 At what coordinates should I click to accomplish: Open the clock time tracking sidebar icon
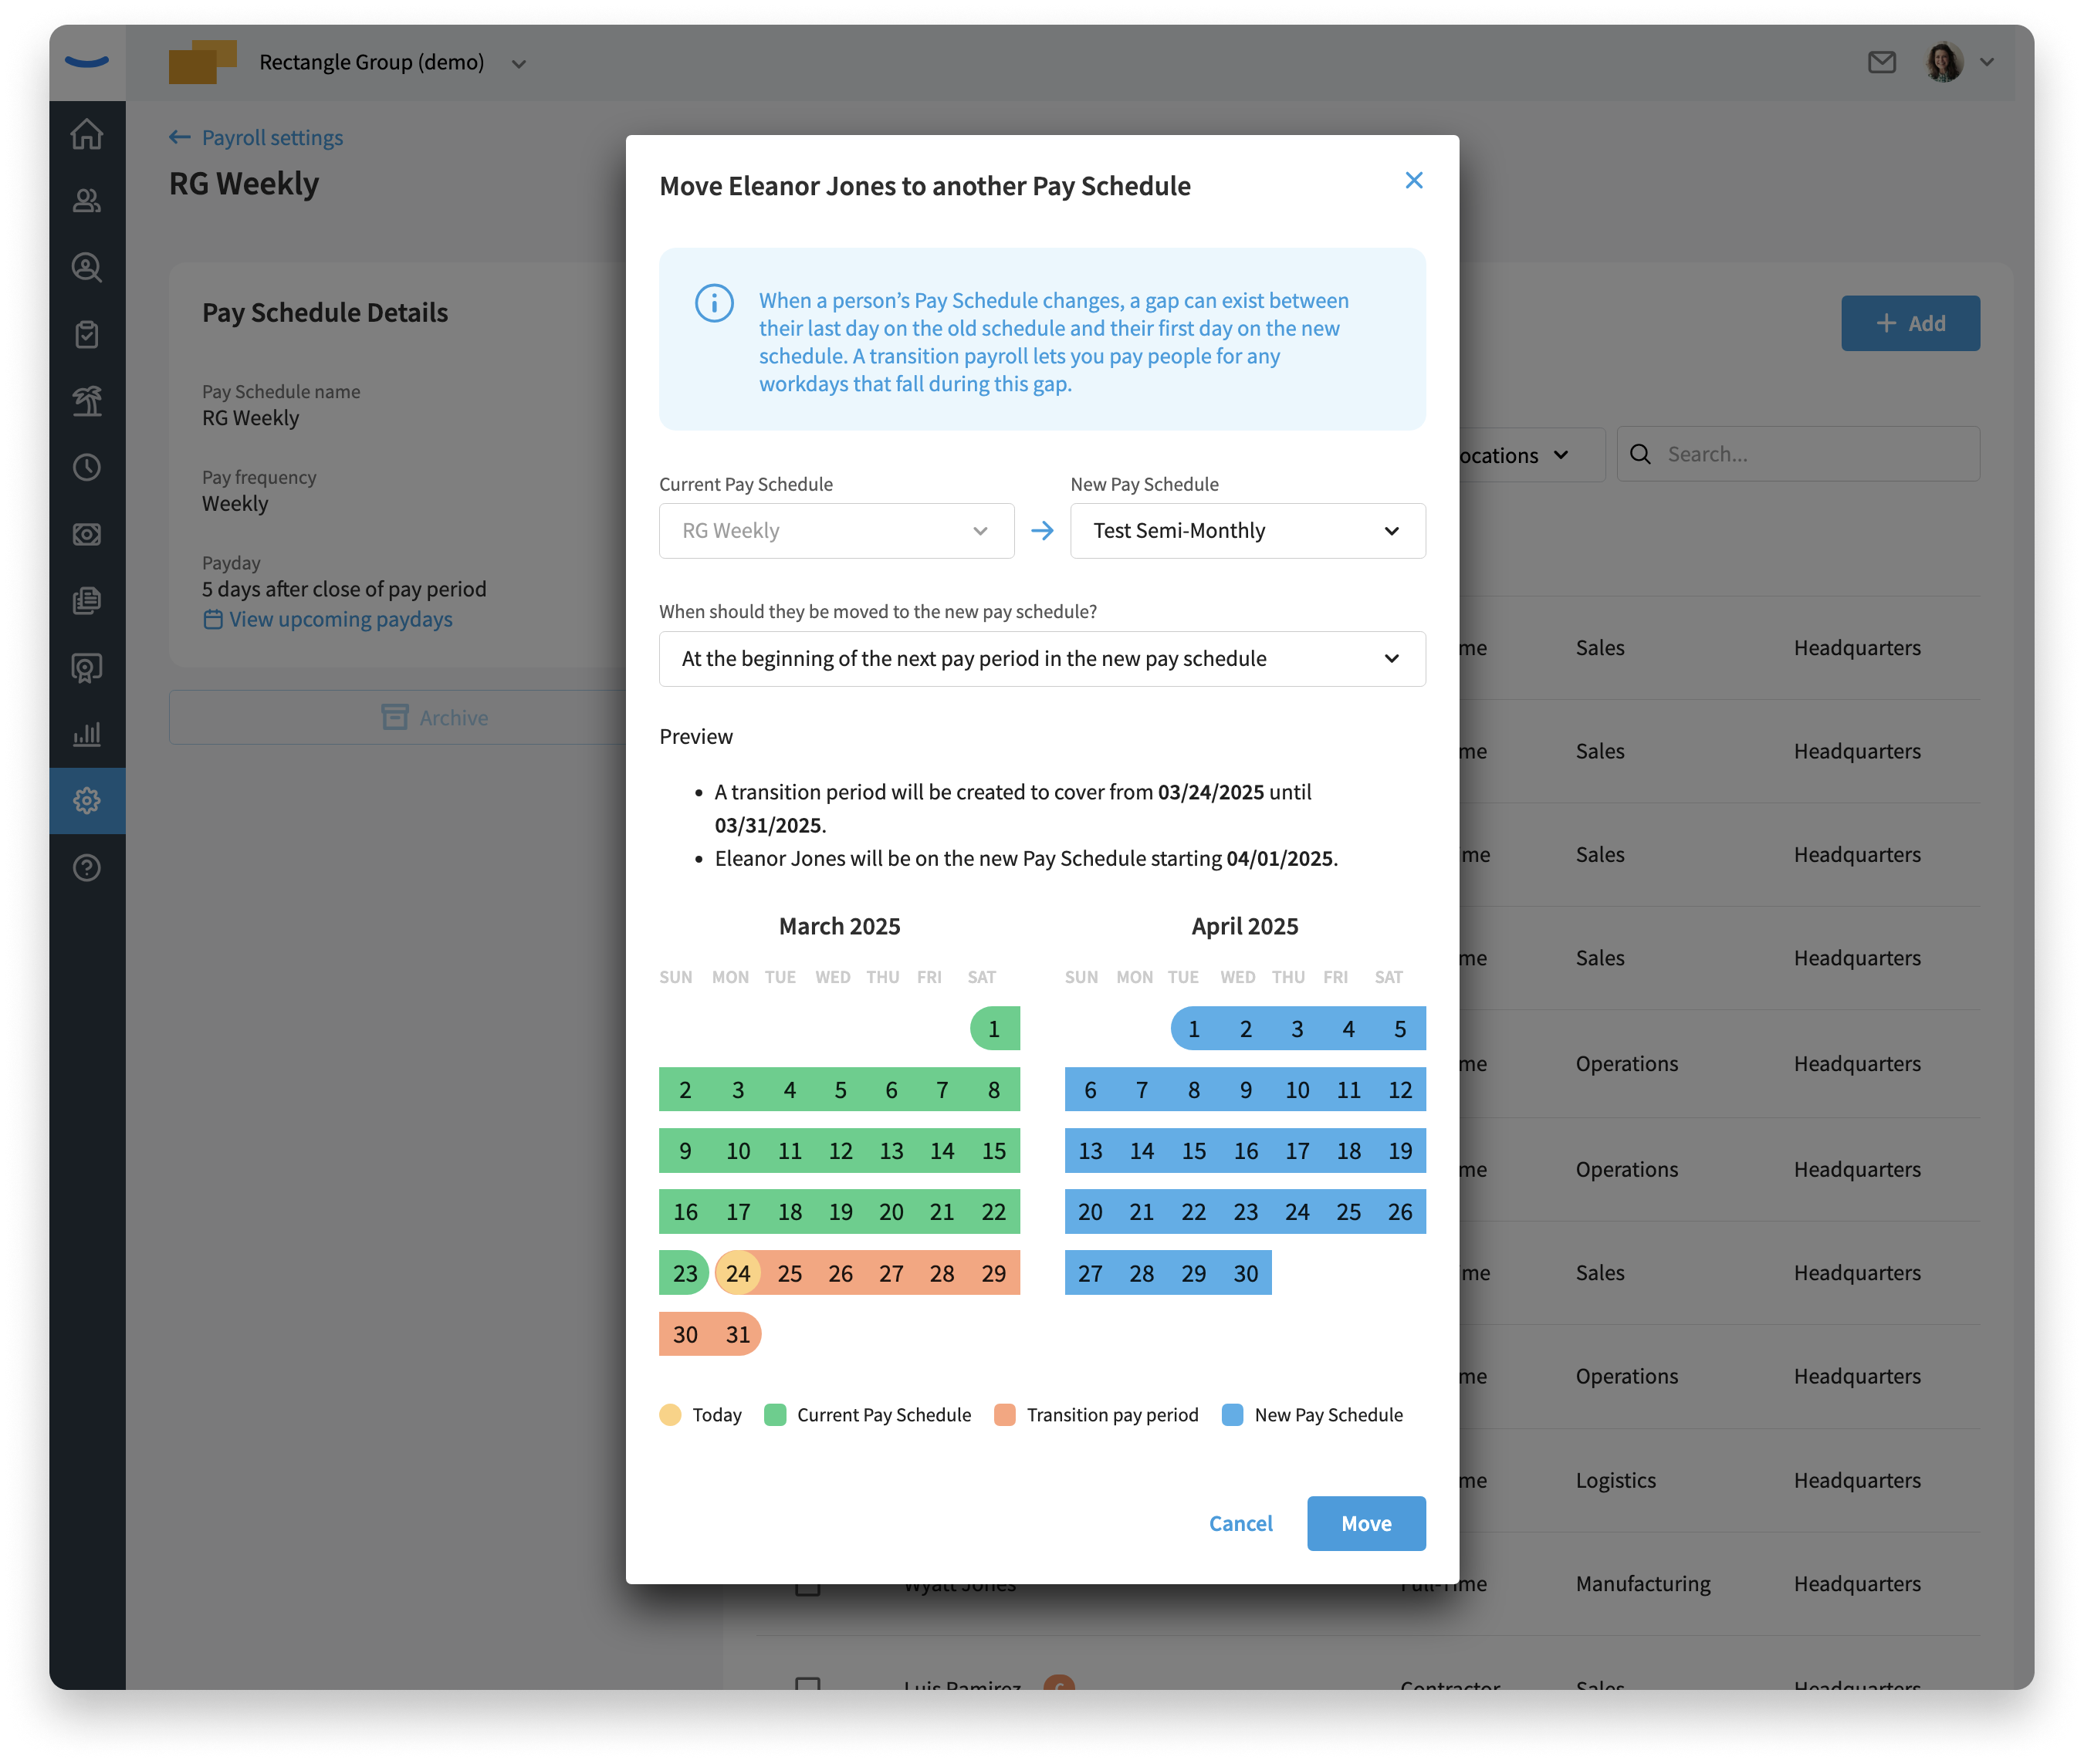87,467
